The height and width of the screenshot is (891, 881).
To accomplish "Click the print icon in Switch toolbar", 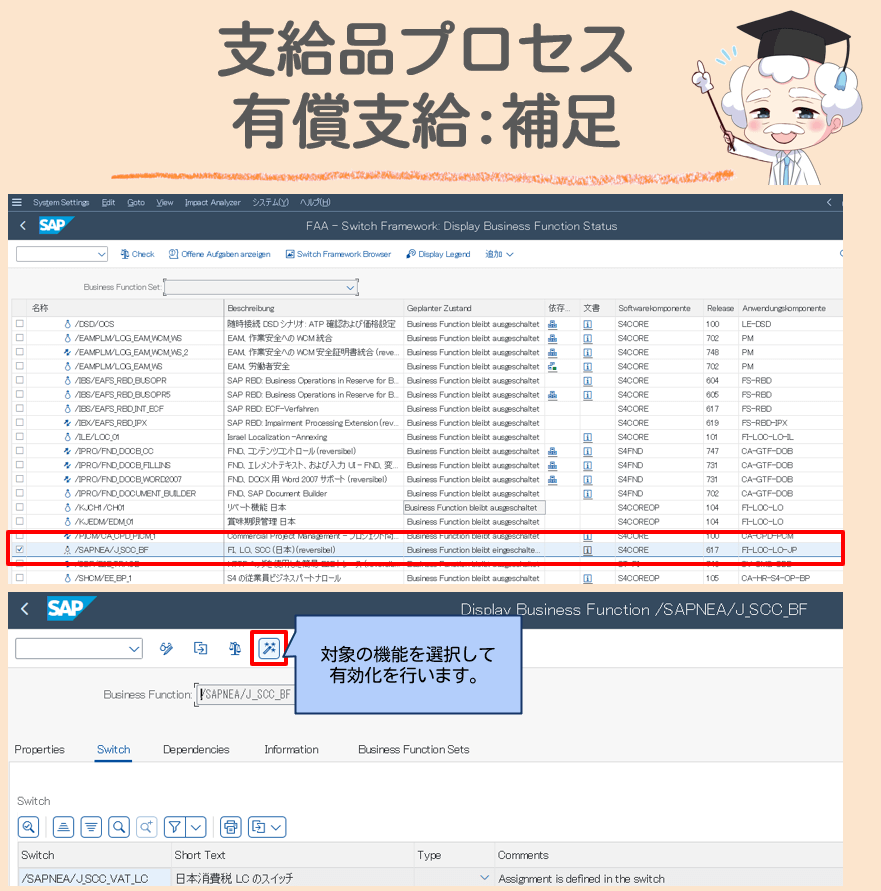I will coord(230,827).
